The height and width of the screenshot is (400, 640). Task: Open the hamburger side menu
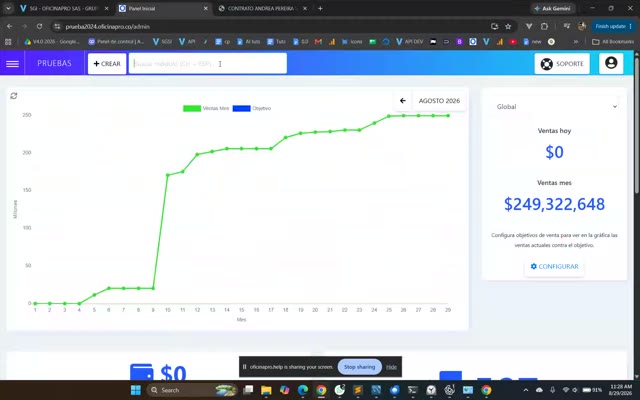pos(12,64)
